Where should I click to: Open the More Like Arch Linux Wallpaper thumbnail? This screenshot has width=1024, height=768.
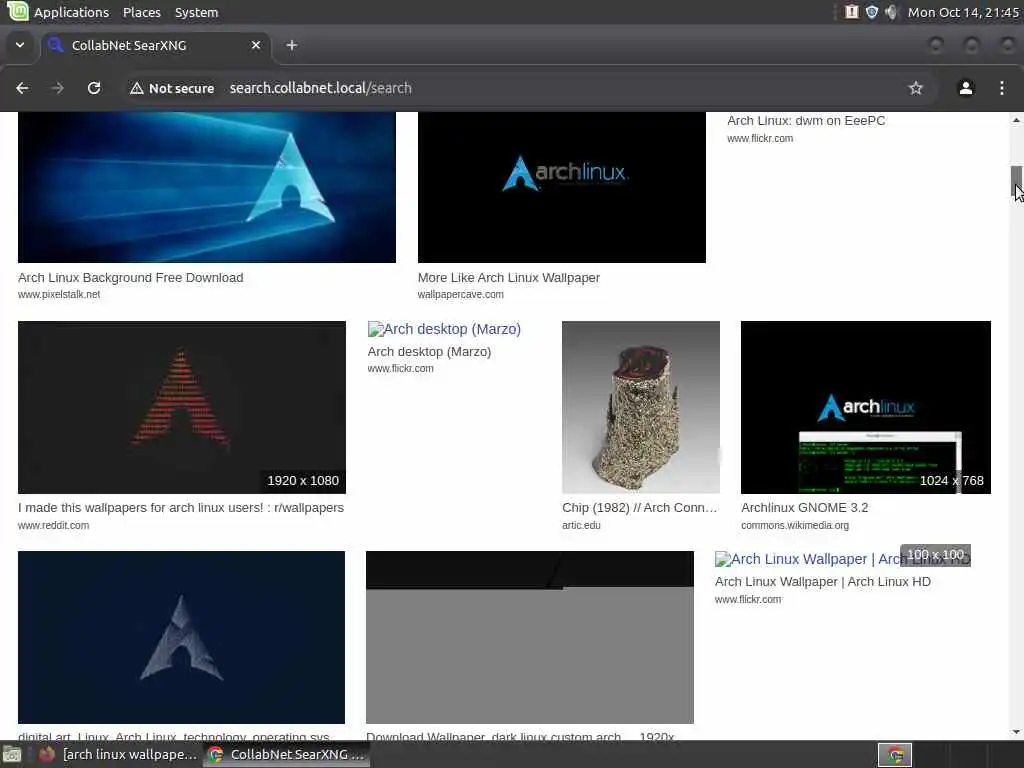[562, 187]
